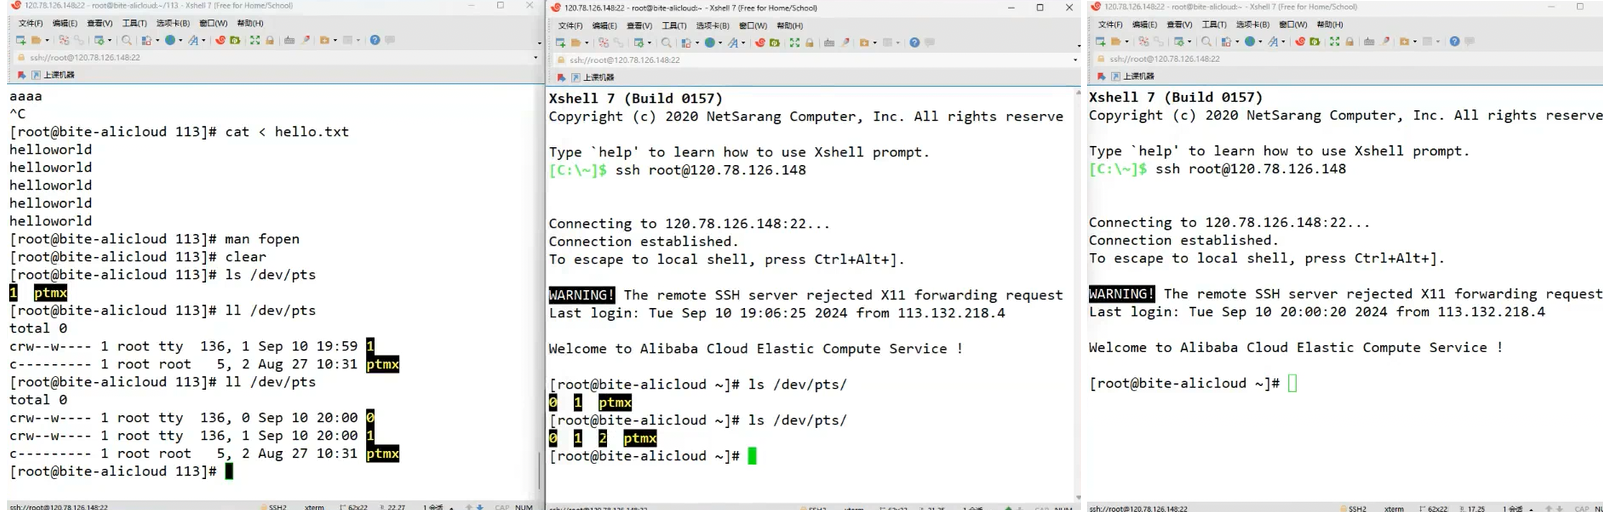The height and width of the screenshot is (523, 1604).
Task: Launch Xftp red swirl icon in left window
Action: 220,40
